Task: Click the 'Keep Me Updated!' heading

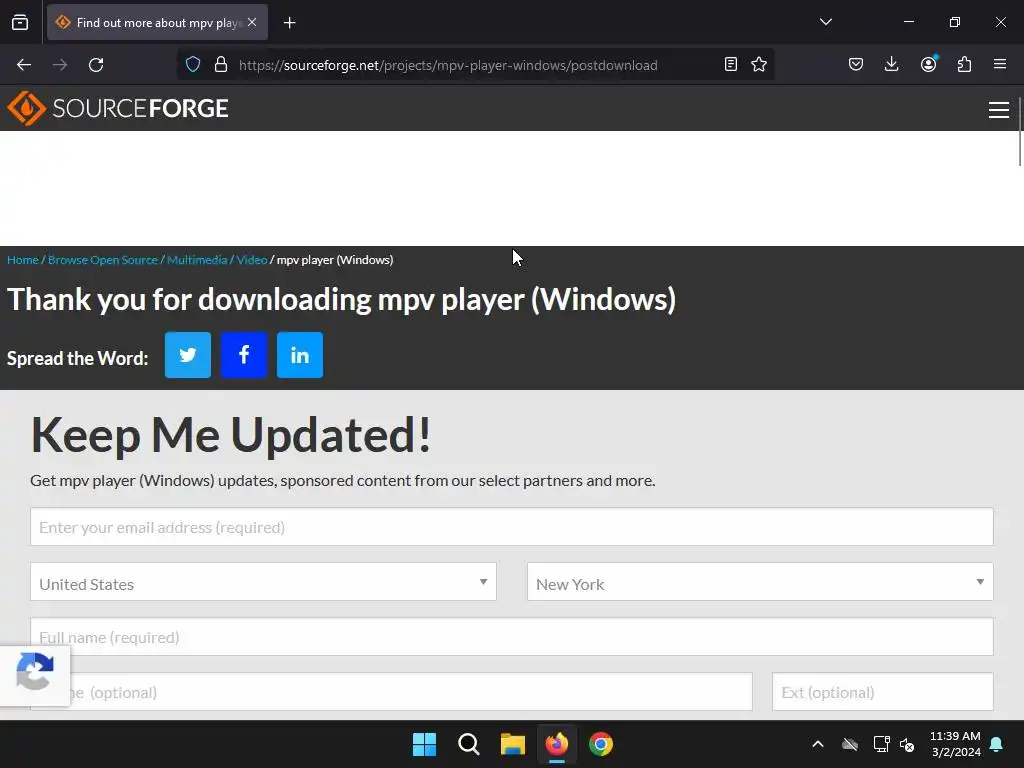Action: (231, 435)
